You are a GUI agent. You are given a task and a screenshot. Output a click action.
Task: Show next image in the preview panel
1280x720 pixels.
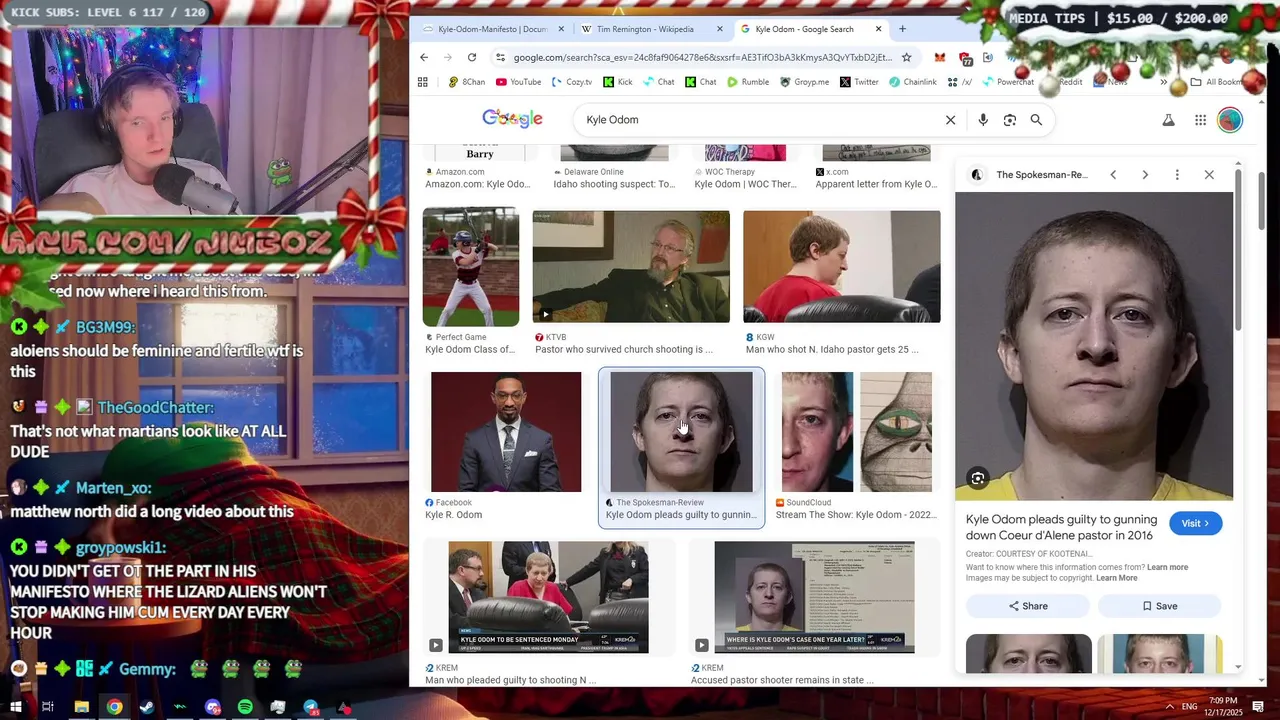click(1145, 174)
